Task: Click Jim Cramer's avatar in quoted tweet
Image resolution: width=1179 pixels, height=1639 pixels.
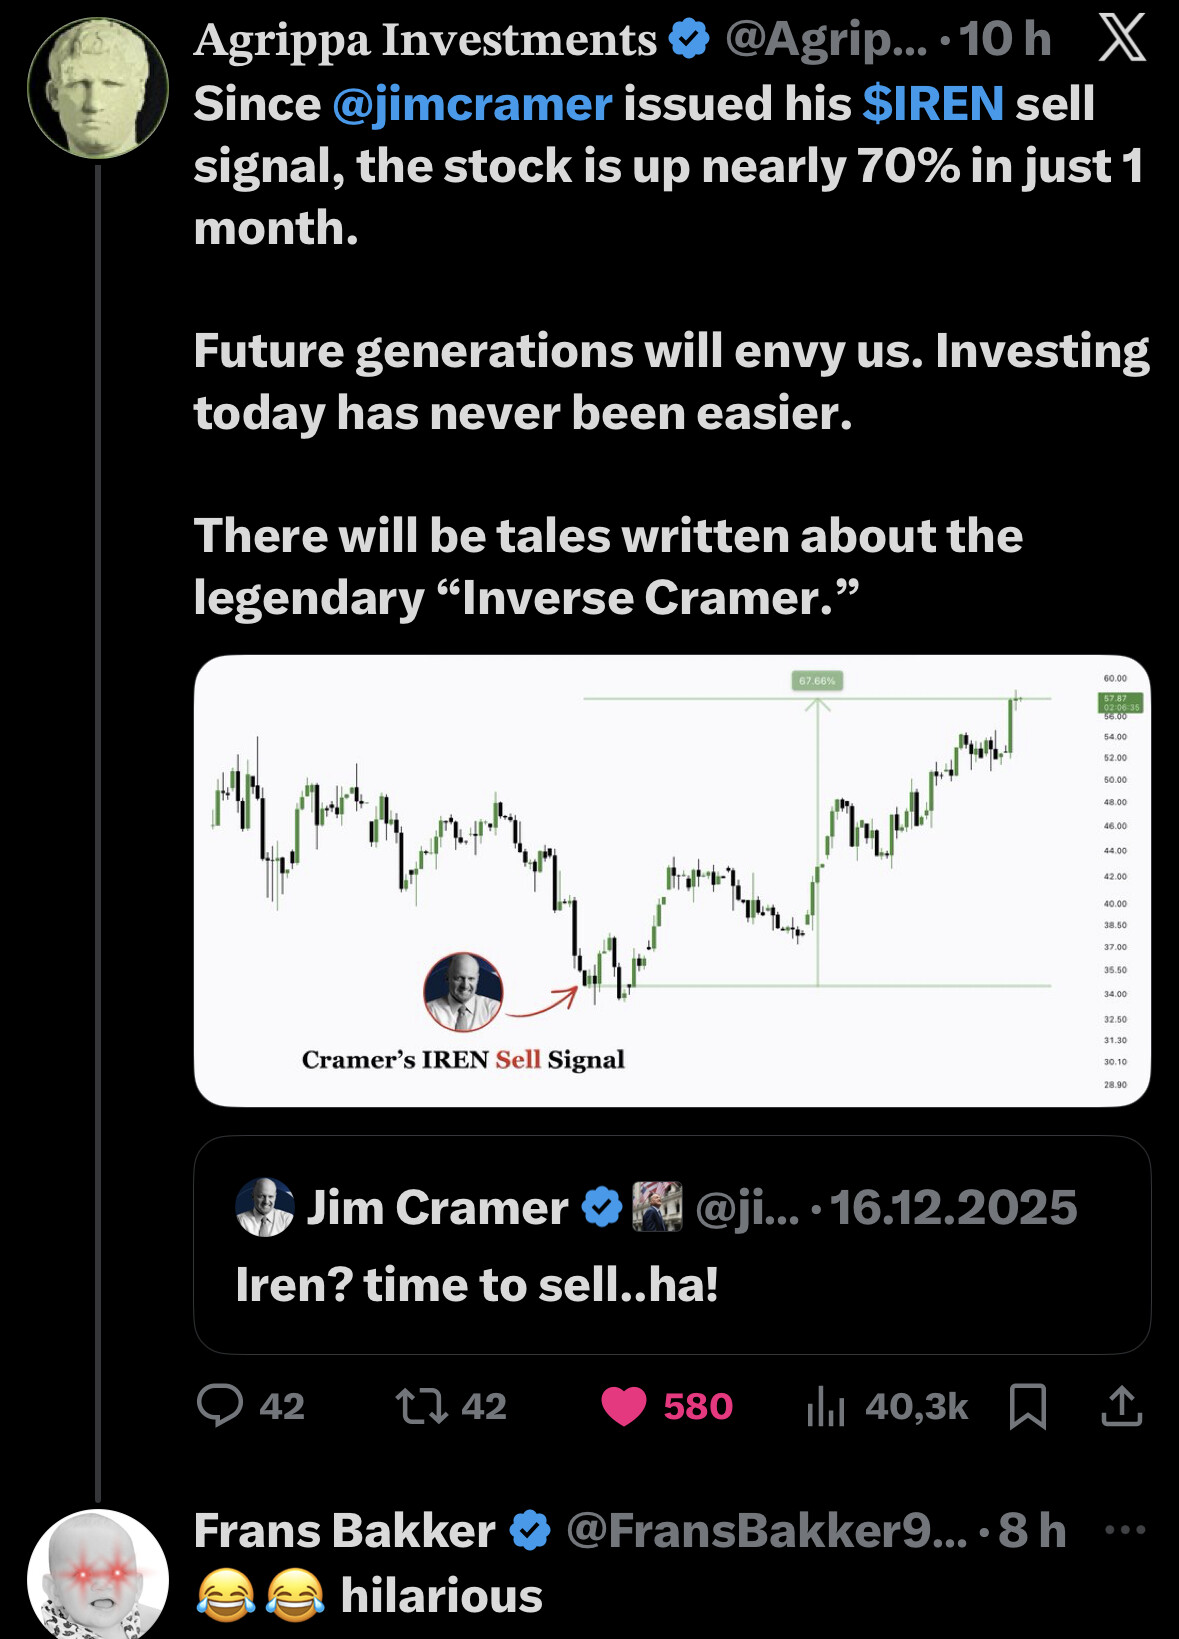Action: (265, 1208)
